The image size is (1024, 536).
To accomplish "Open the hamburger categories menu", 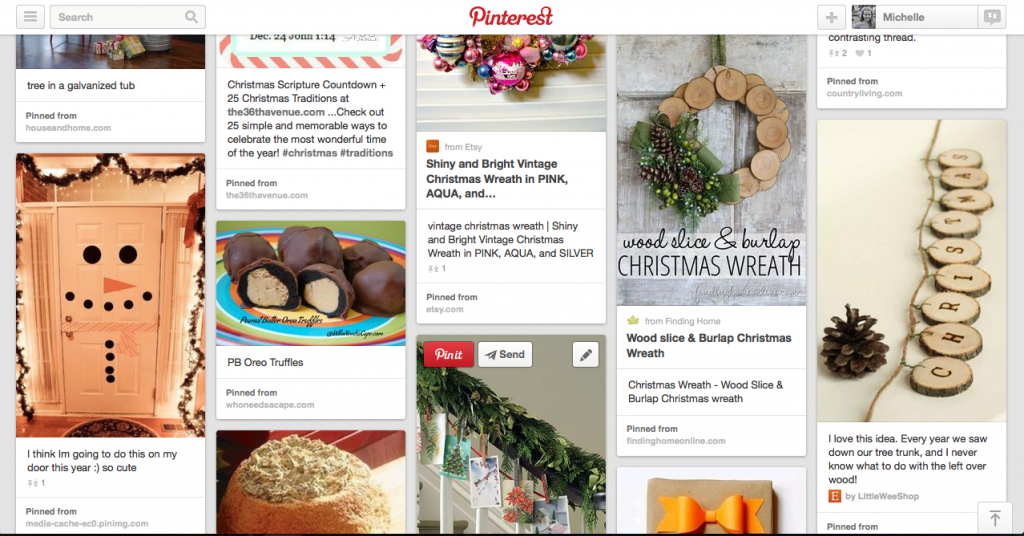I will [x=31, y=17].
